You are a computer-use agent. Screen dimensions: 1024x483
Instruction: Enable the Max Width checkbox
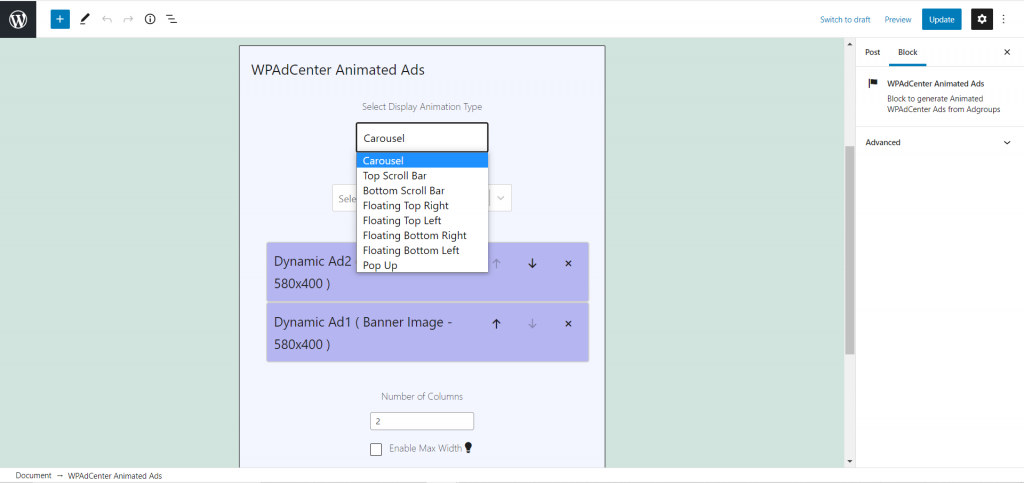376,449
